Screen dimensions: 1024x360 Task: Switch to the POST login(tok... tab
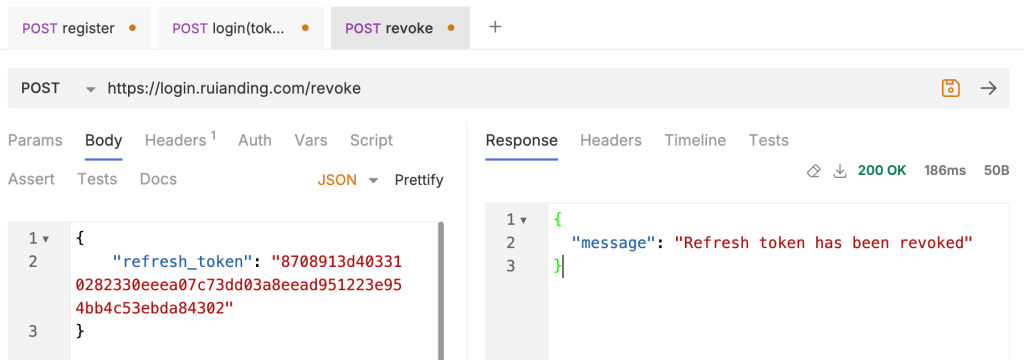[x=240, y=28]
